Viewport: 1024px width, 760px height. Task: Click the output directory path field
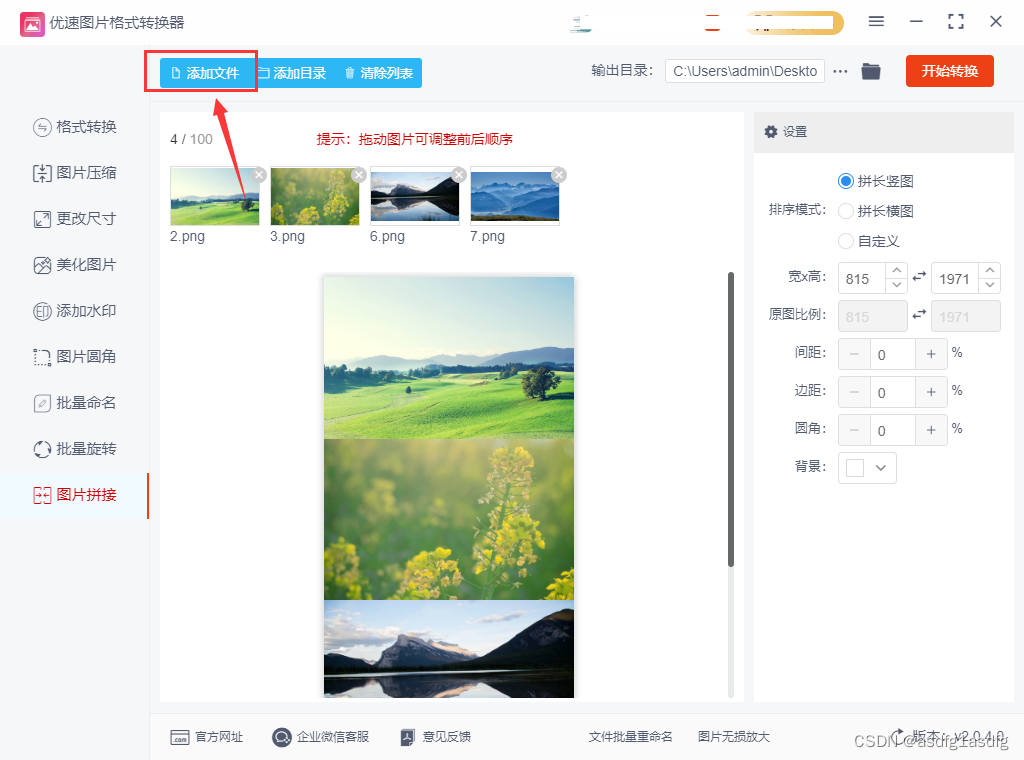[x=744, y=71]
